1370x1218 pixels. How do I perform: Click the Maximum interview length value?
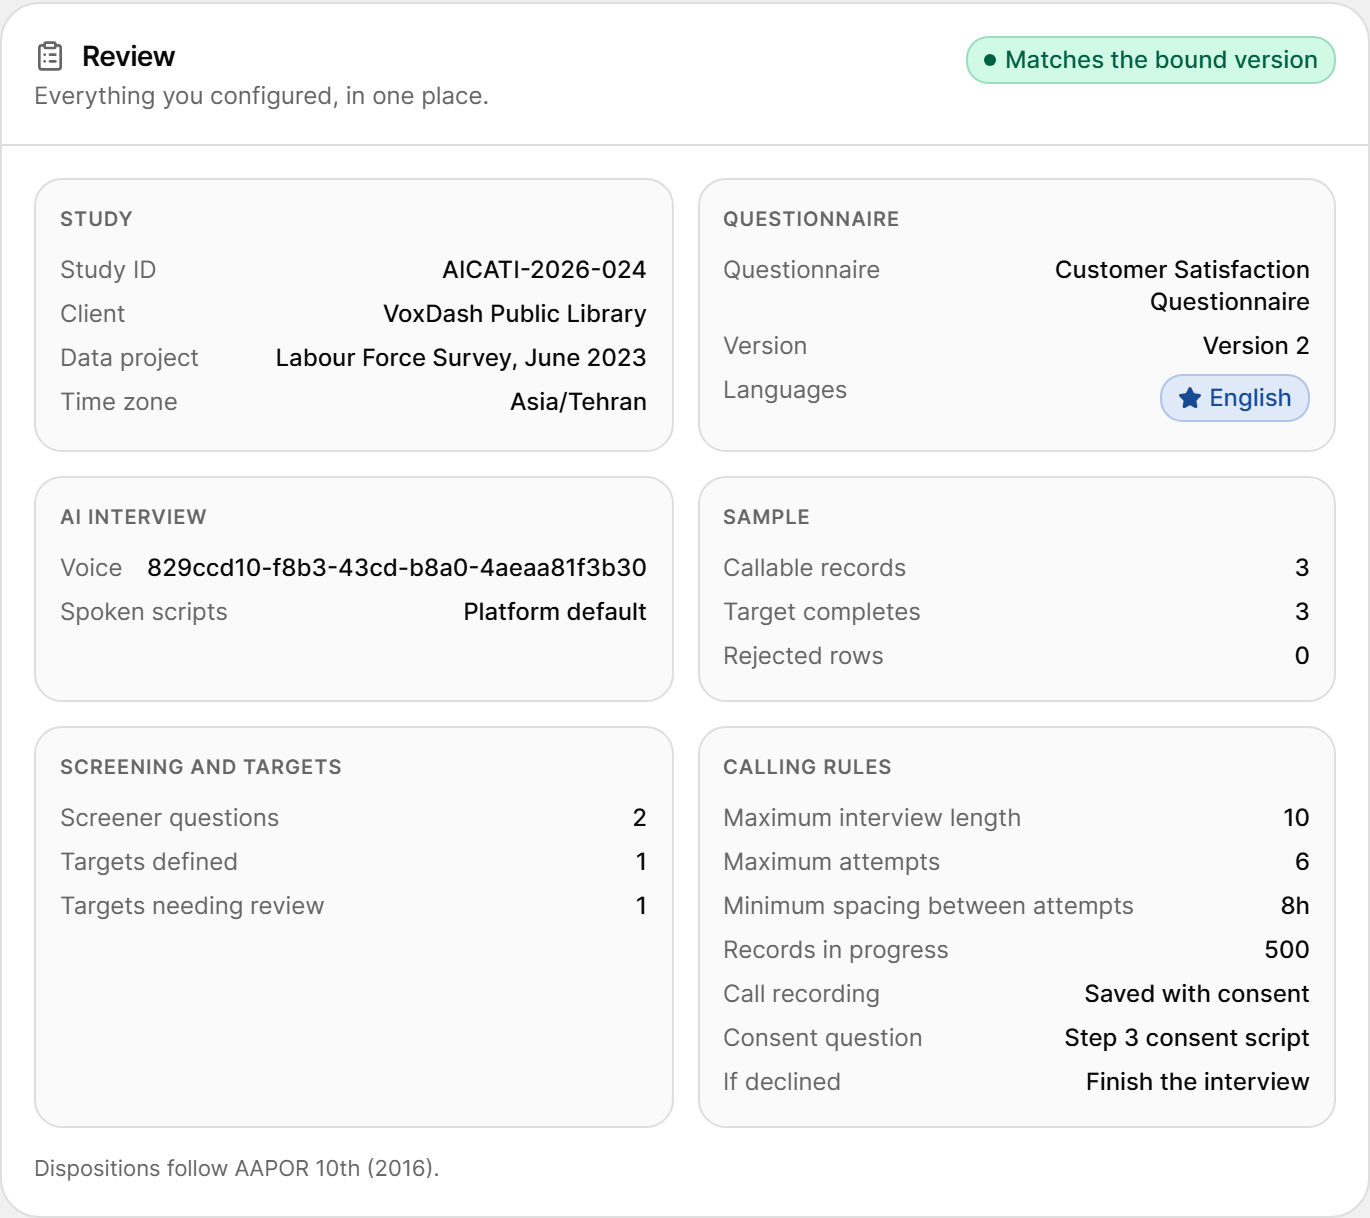coord(1296,818)
